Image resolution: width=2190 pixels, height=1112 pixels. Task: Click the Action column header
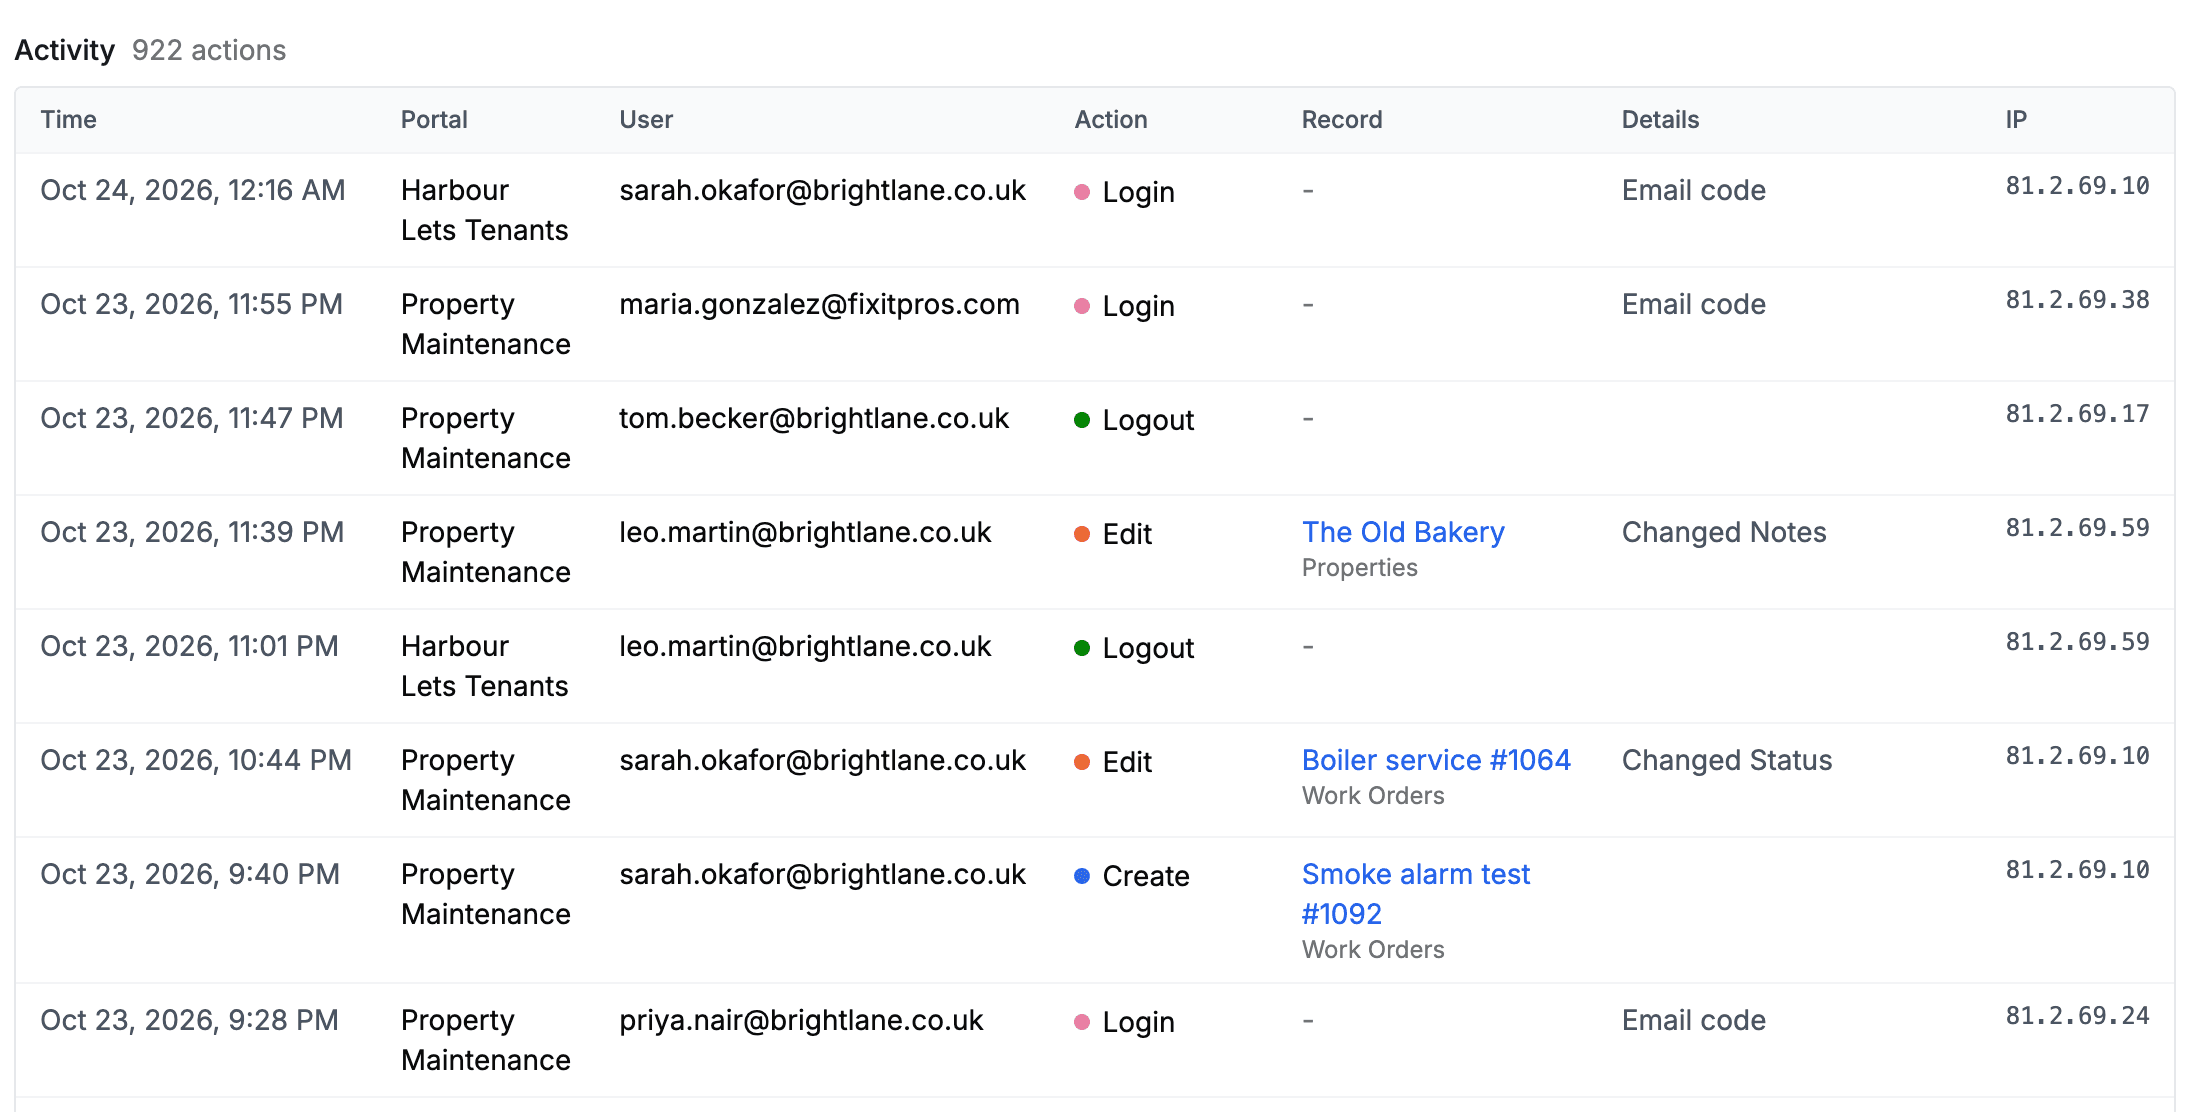pyautogui.click(x=1111, y=120)
